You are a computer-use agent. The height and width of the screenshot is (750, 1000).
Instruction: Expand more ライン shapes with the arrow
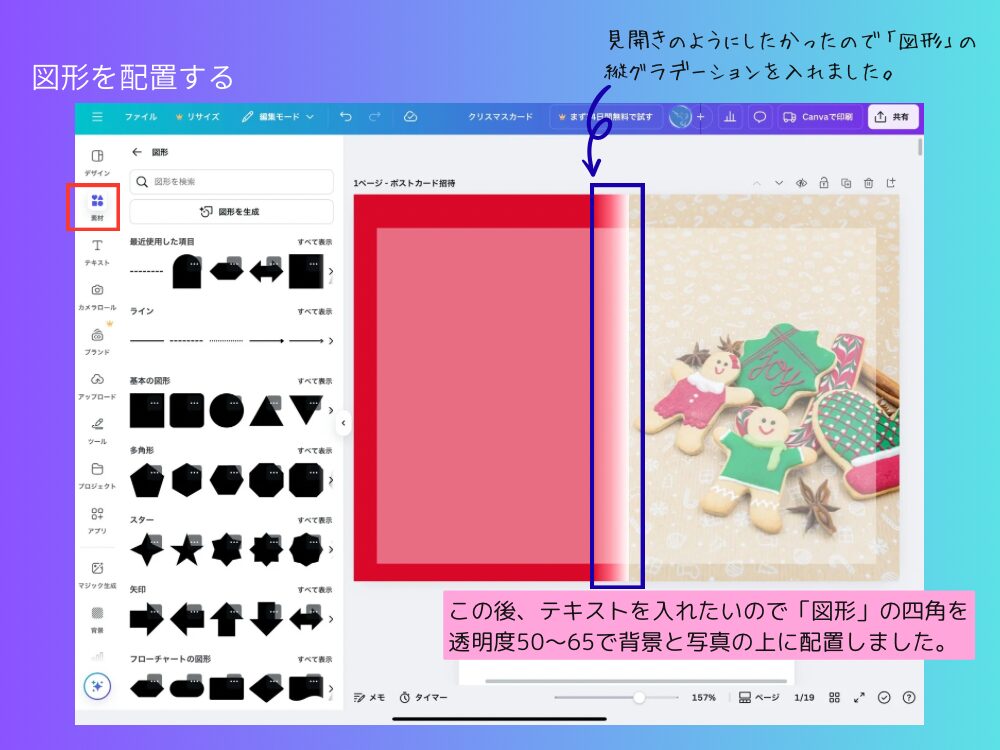(x=332, y=340)
